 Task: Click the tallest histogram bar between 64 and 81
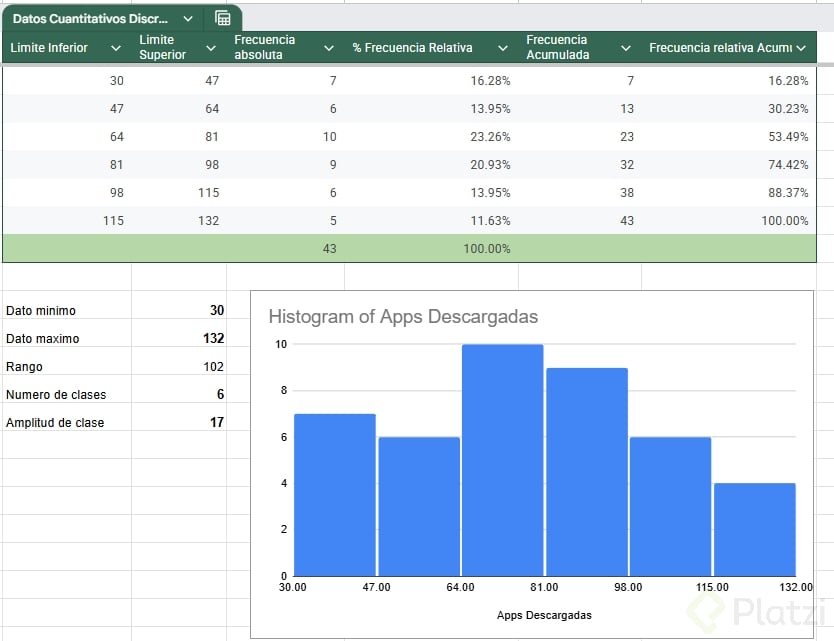(x=502, y=460)
